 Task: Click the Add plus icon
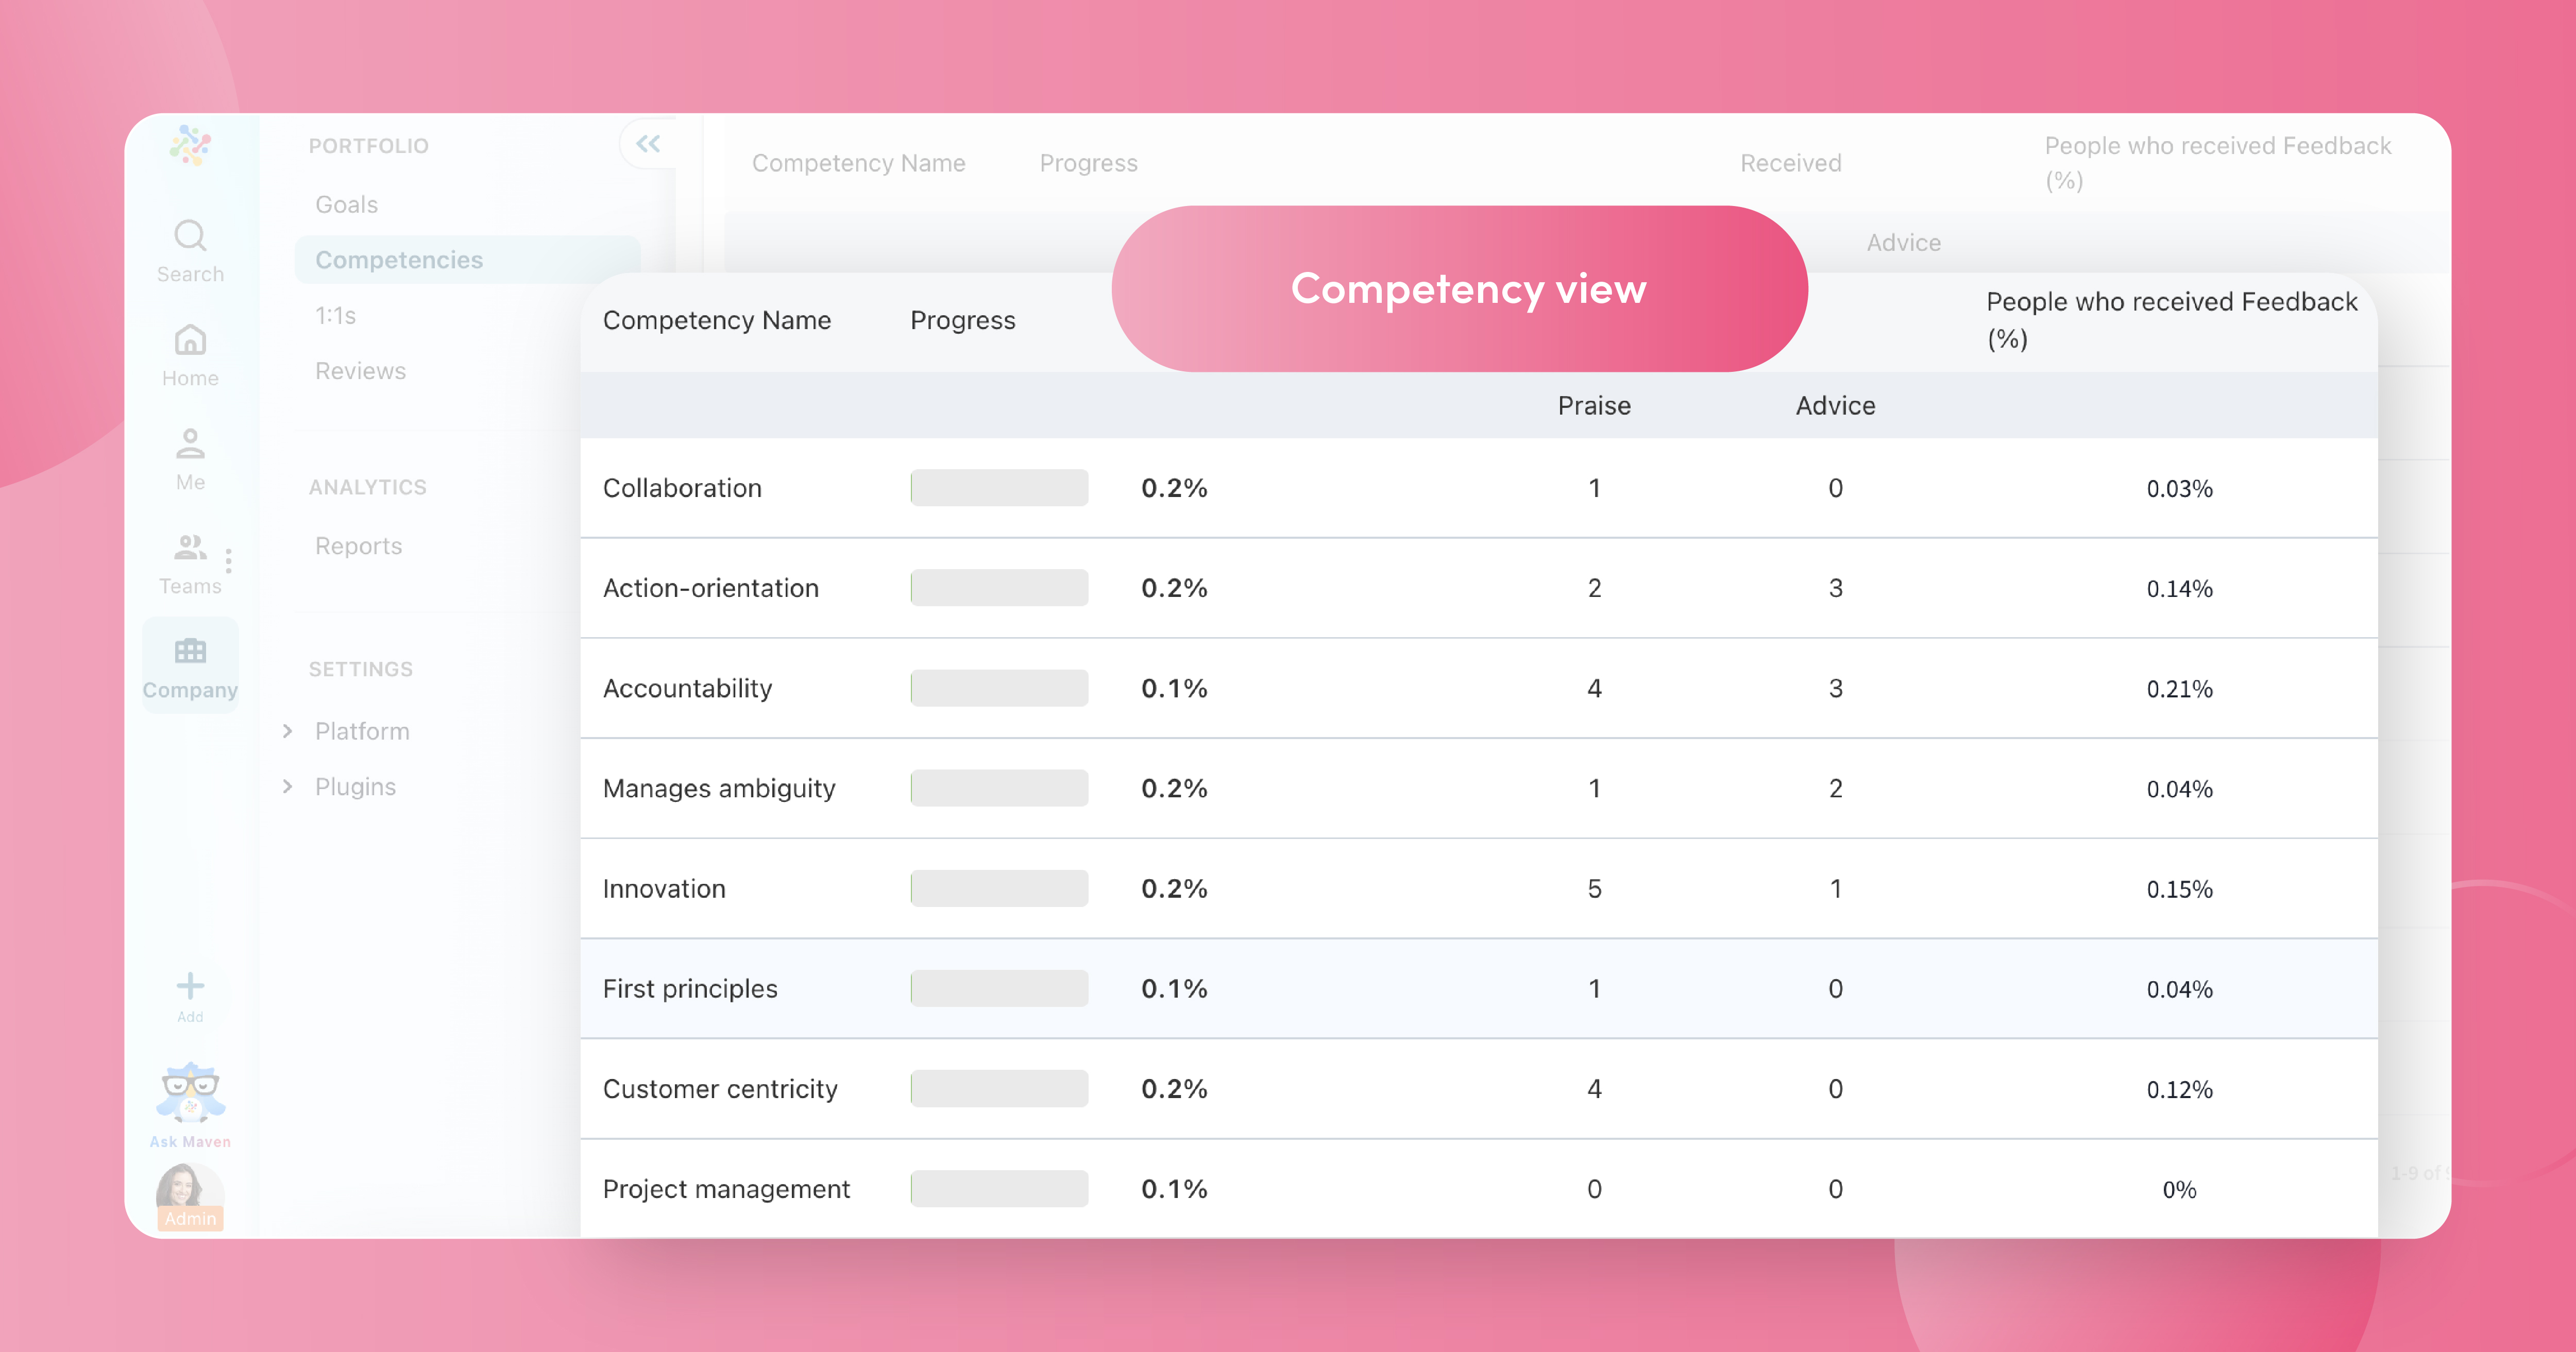click(x=190, y=987)
